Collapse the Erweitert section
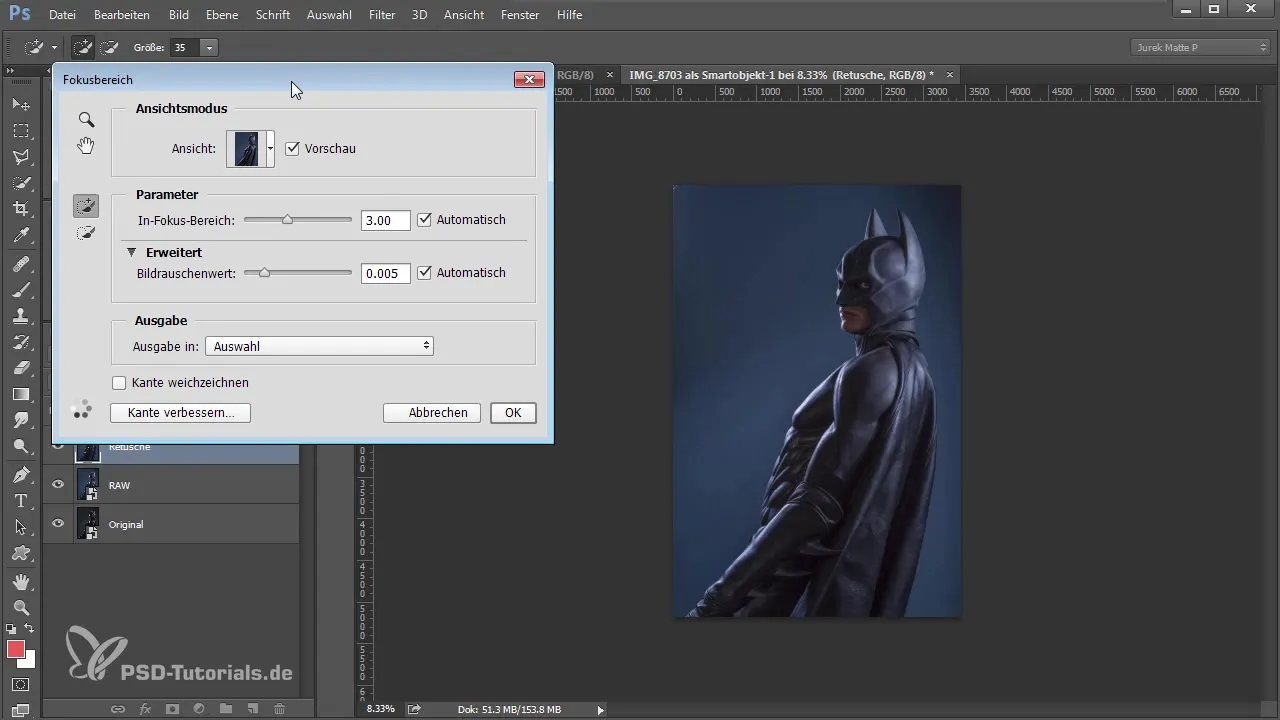This screenshot has height=720, width=1280. coord(131,253)
